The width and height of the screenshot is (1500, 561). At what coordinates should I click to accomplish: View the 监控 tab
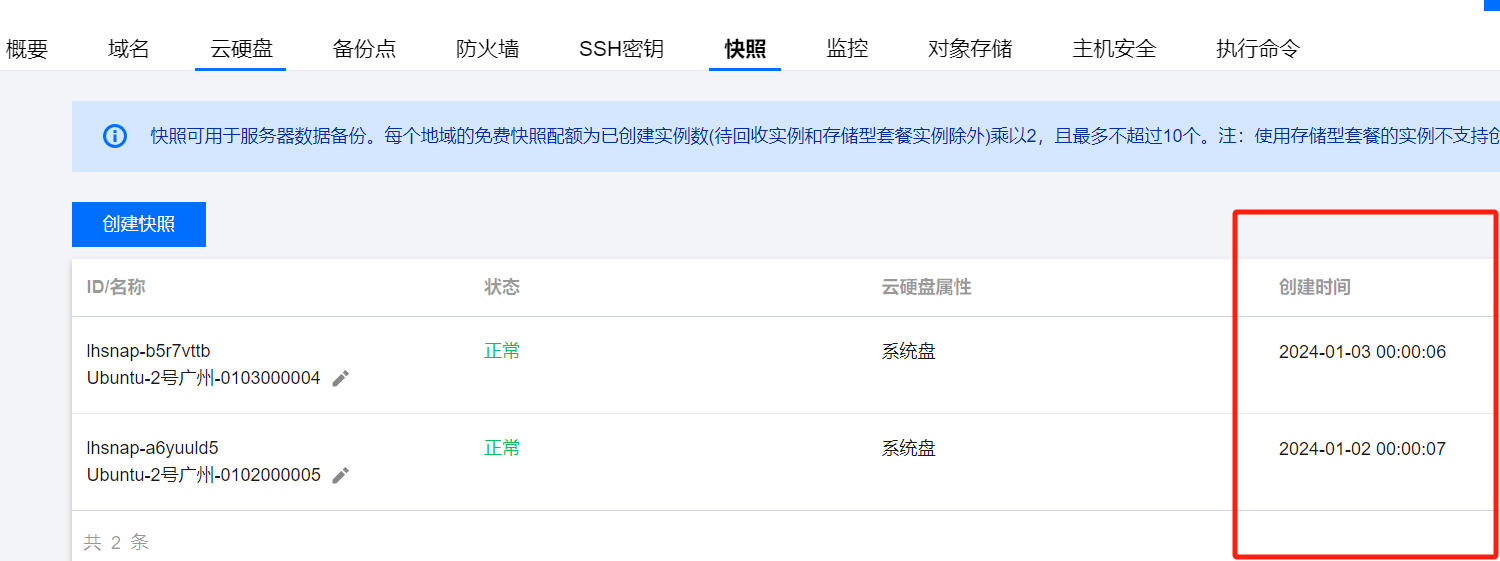click(x=847, y=48)
